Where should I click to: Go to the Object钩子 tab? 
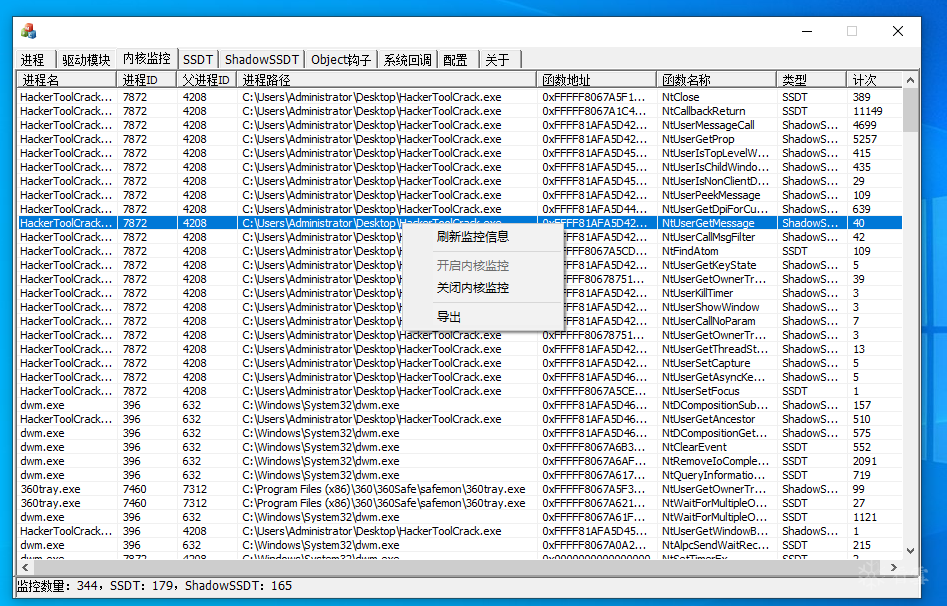coord(341,59)
